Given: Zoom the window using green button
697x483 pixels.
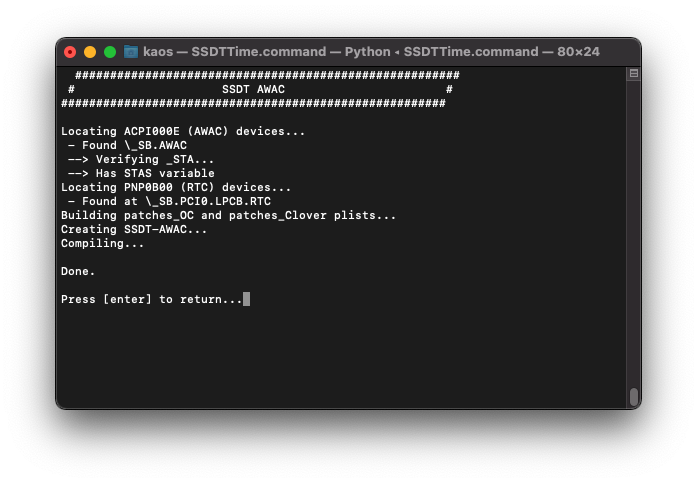Looking at the screenshot, I should pos(110,51).
